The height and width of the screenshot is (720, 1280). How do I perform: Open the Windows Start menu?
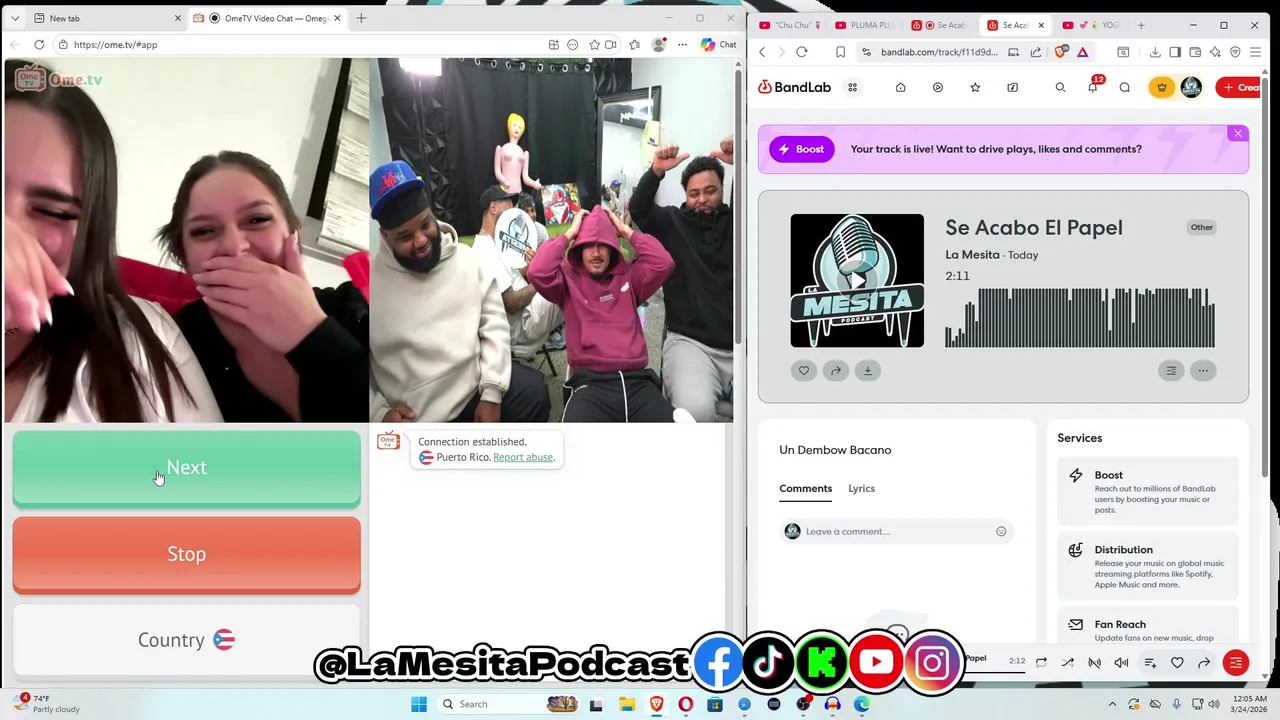(419, 704)
